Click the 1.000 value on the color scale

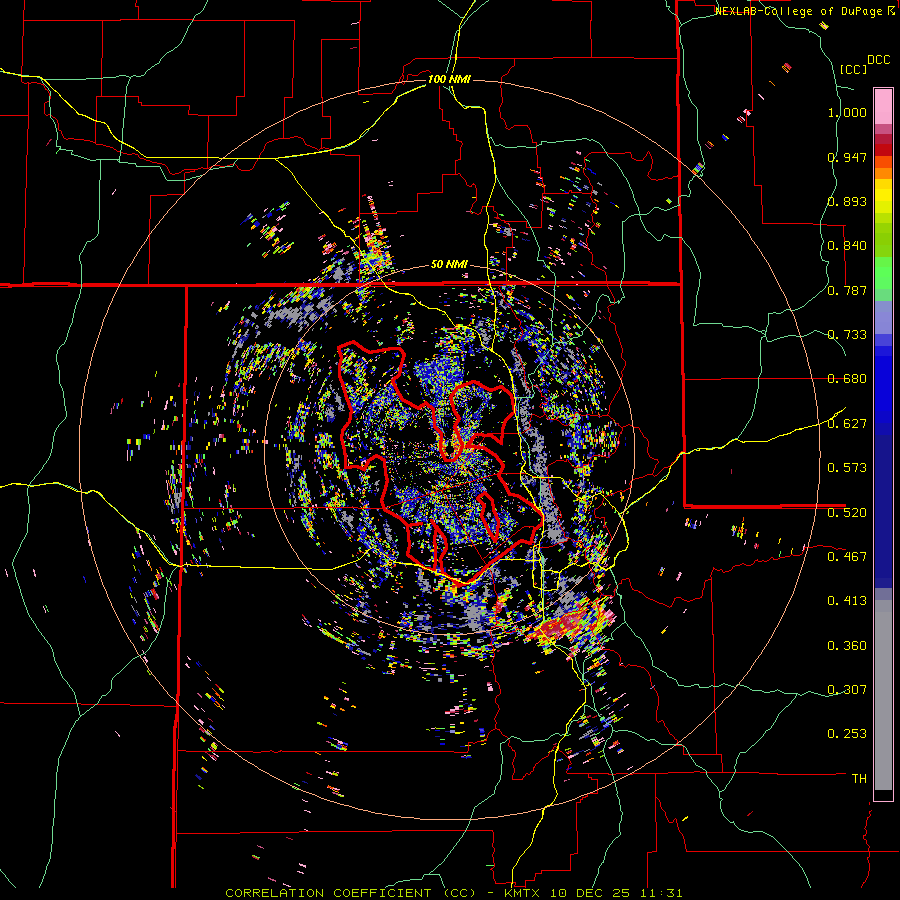pyautogui.click(x=847, y=112)
